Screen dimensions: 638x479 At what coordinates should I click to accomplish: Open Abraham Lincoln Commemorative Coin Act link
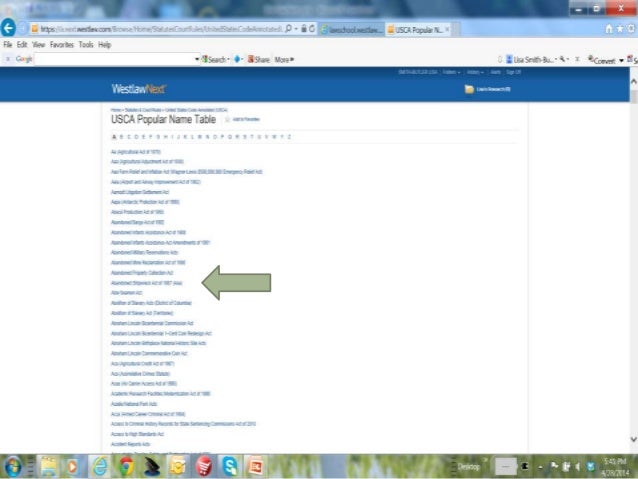click(149, 353)
